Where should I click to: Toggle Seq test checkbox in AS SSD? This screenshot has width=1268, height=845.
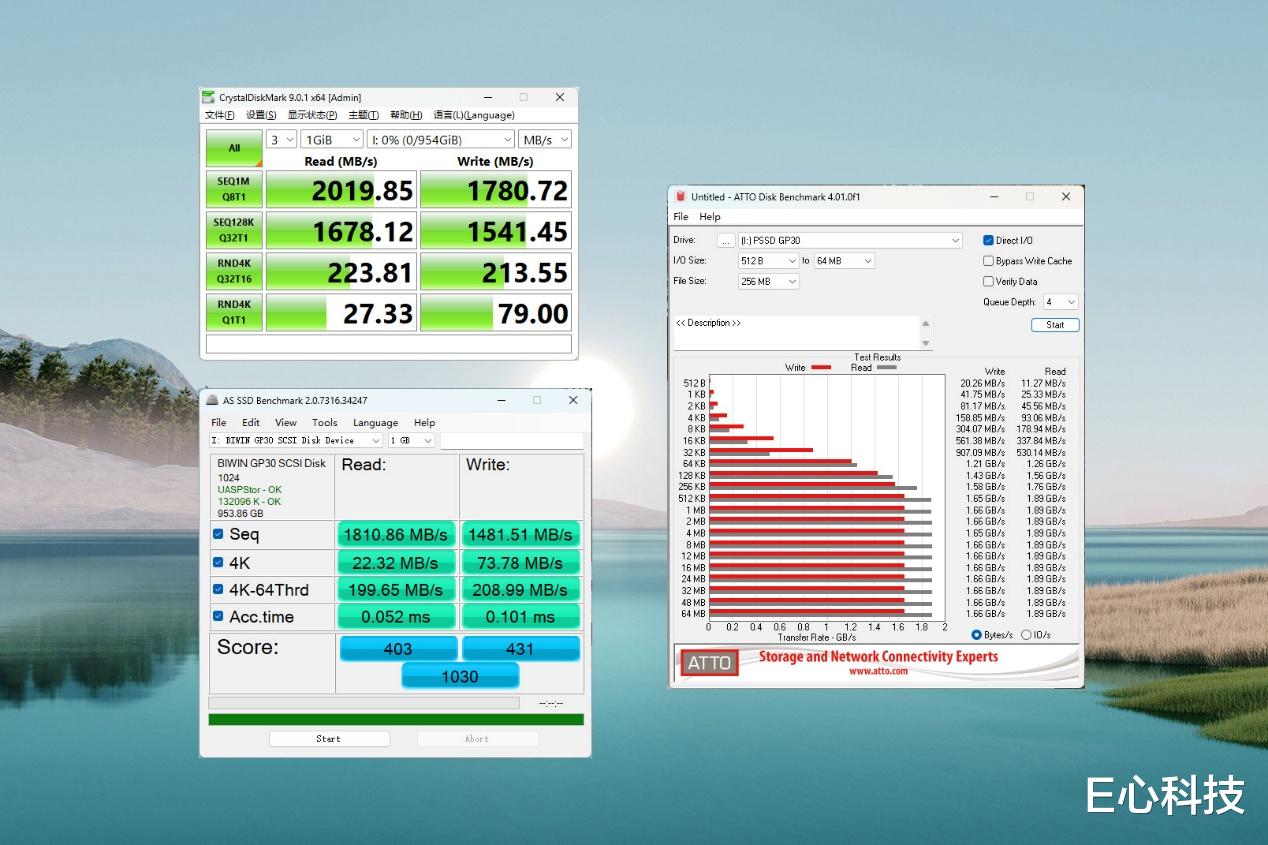pos(218,534)
